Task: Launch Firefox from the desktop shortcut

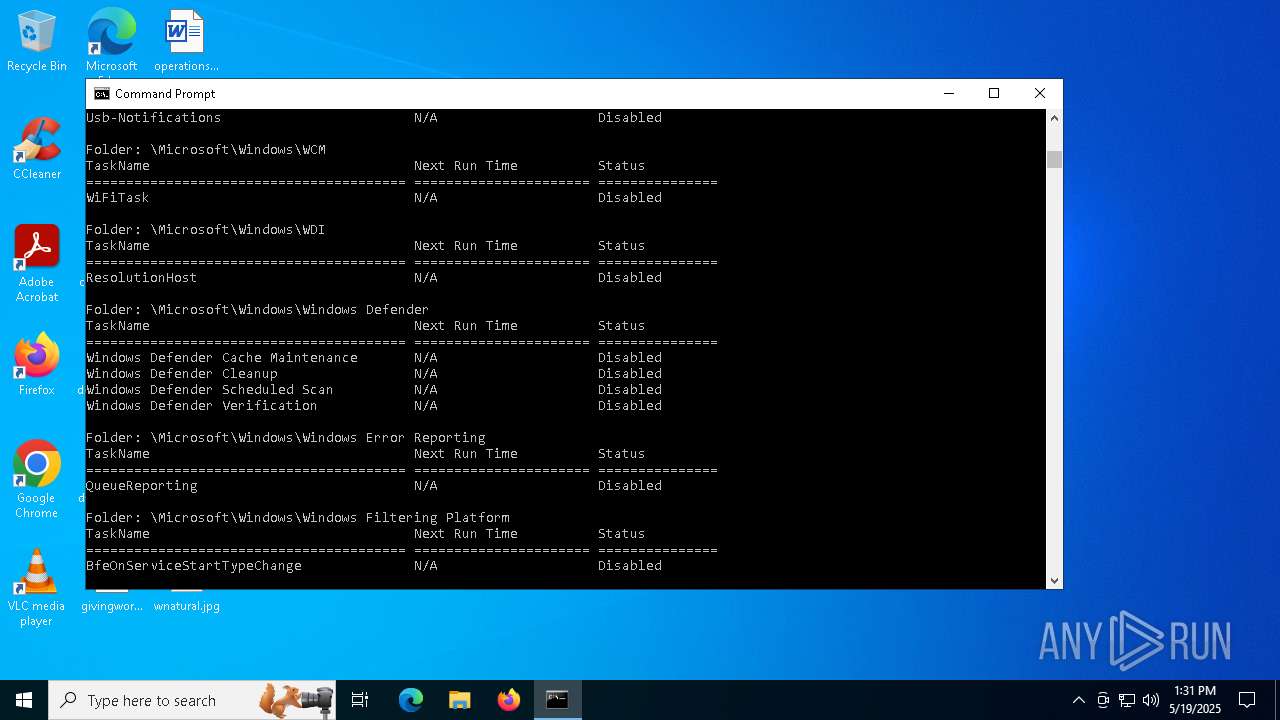Action: coord(37,365)
